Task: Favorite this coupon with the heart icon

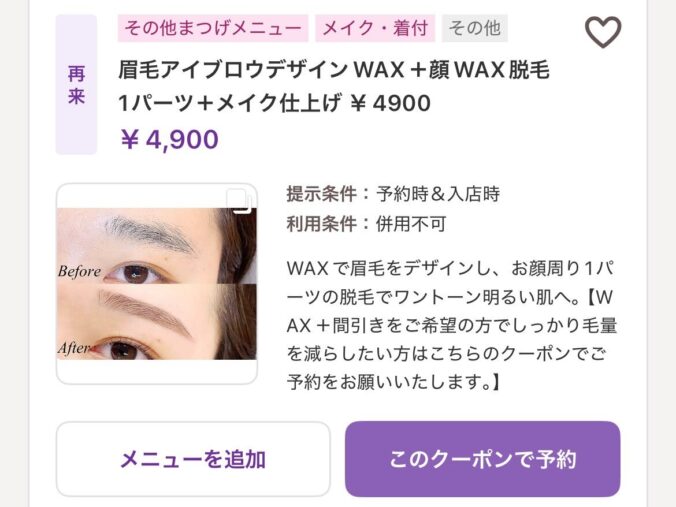Action: pos(603,32)
